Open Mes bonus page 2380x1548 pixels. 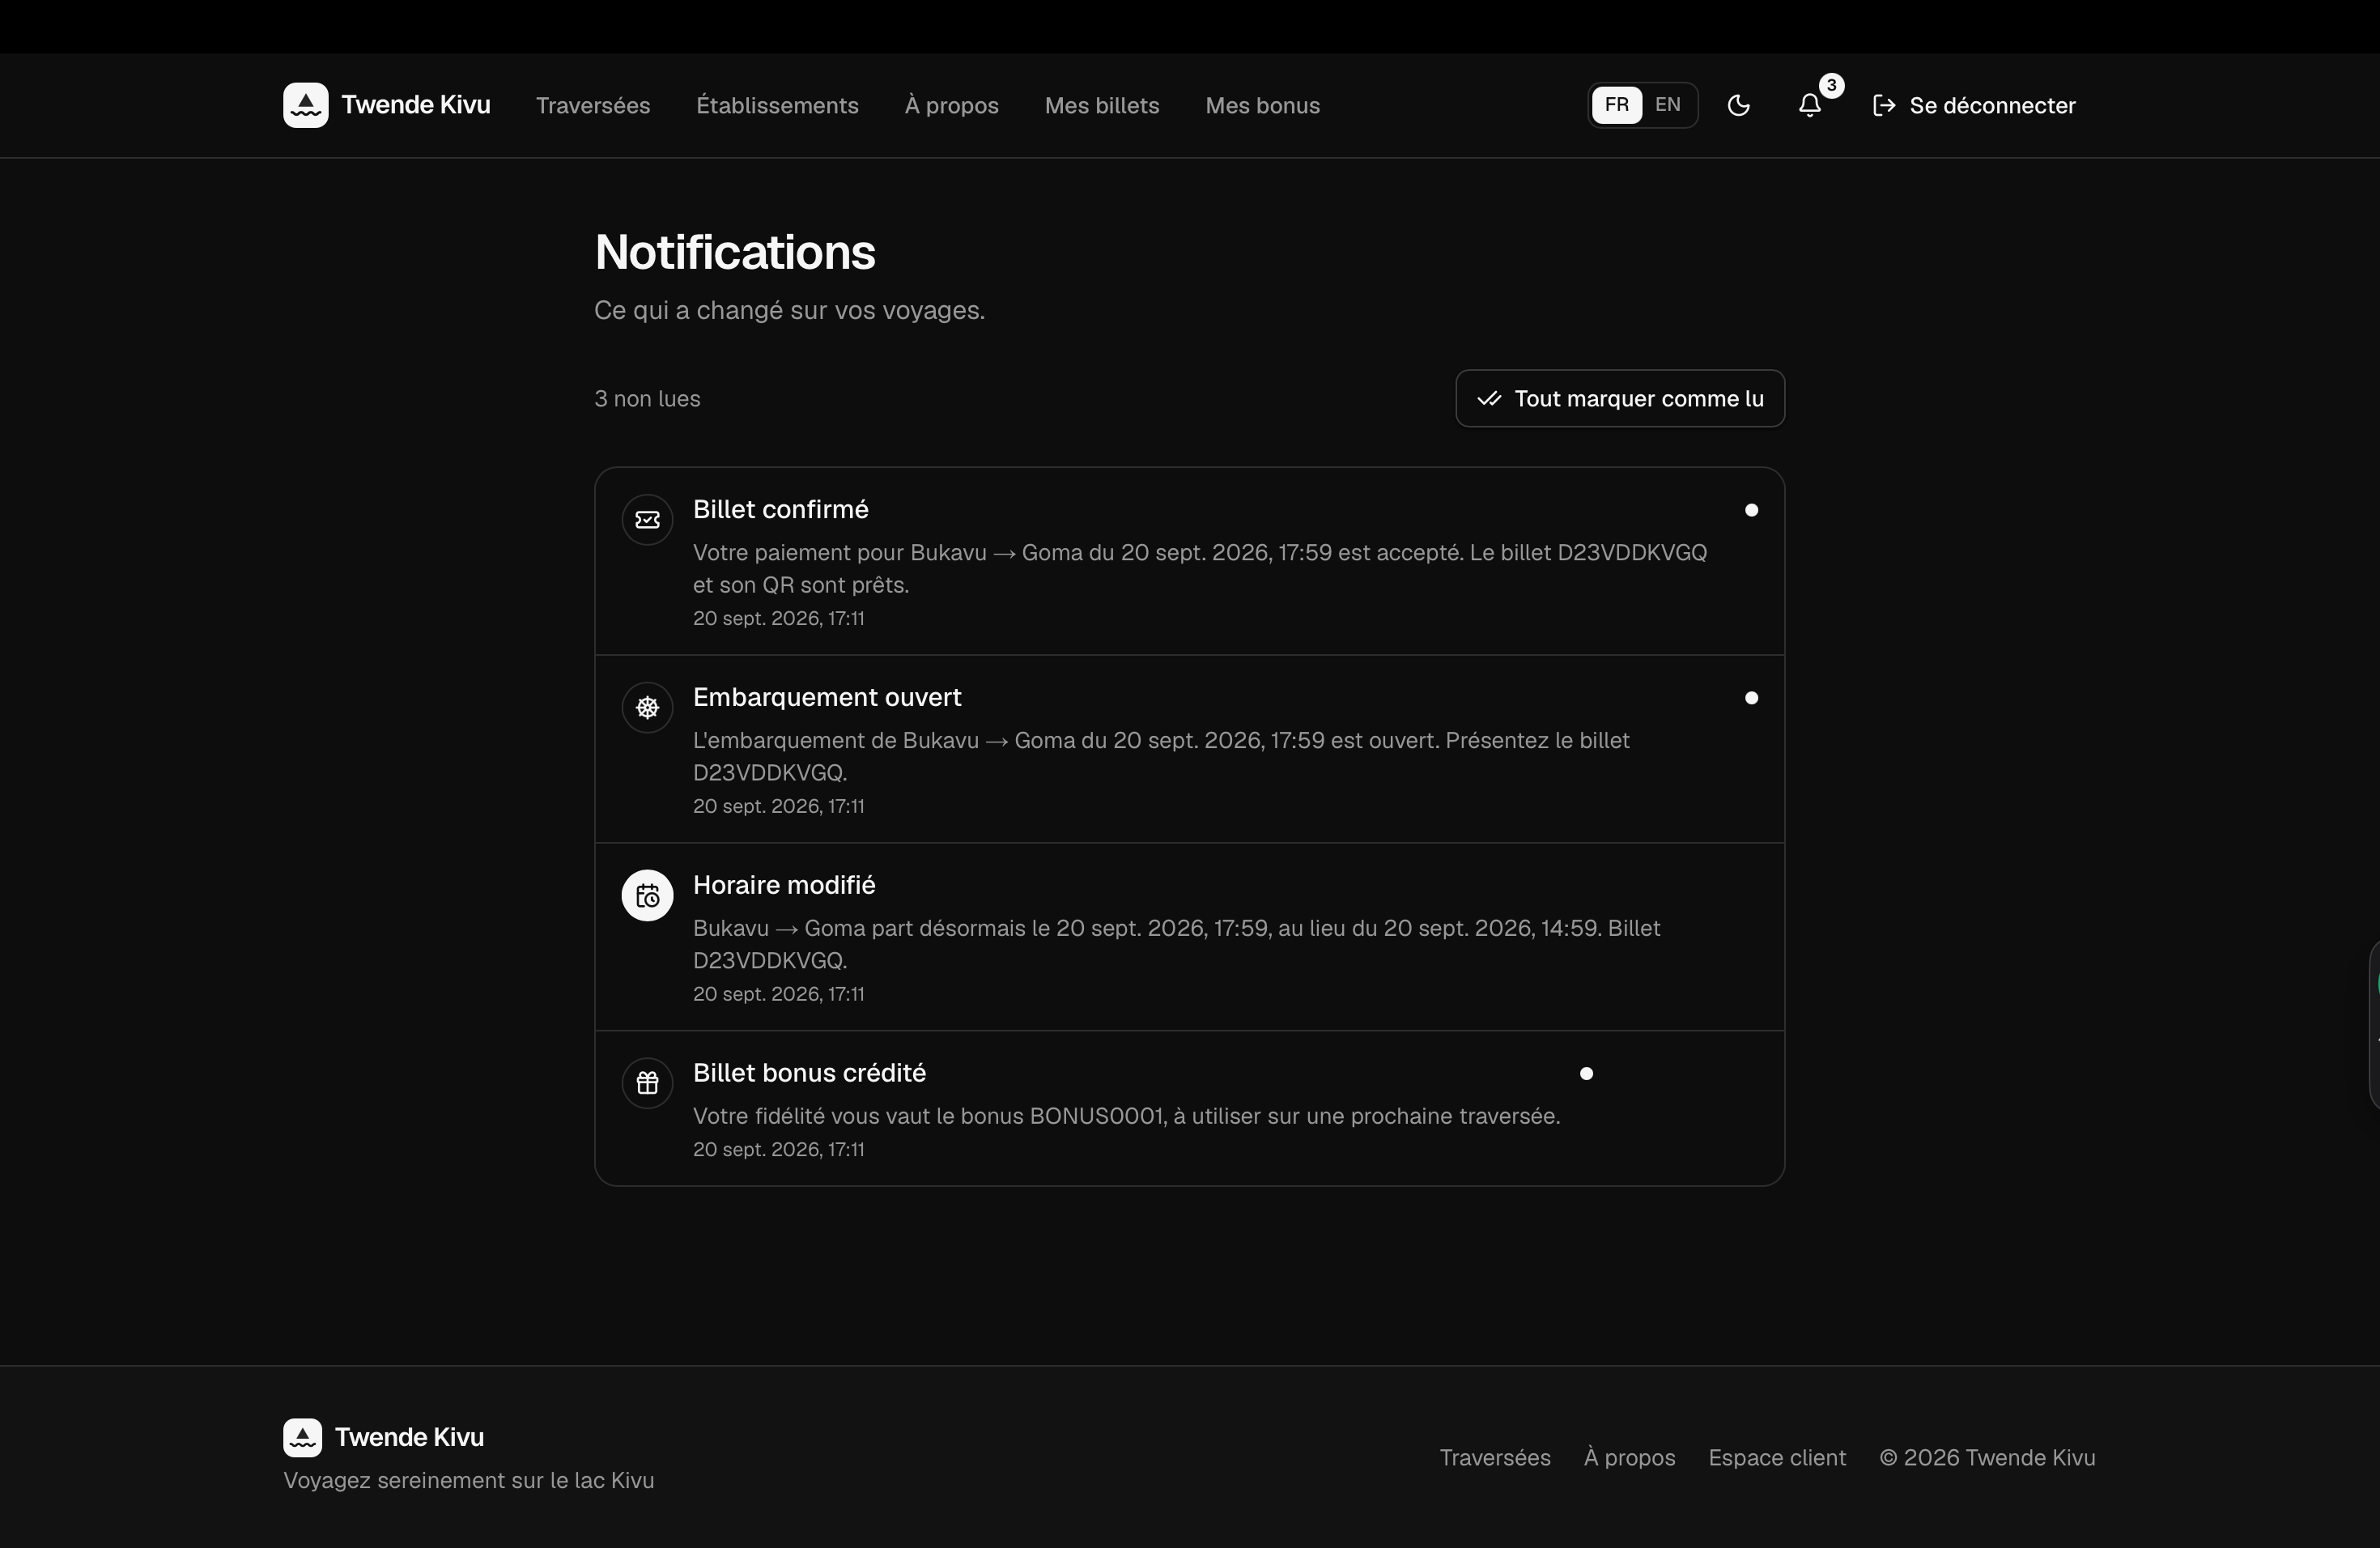click(1262, 106)
